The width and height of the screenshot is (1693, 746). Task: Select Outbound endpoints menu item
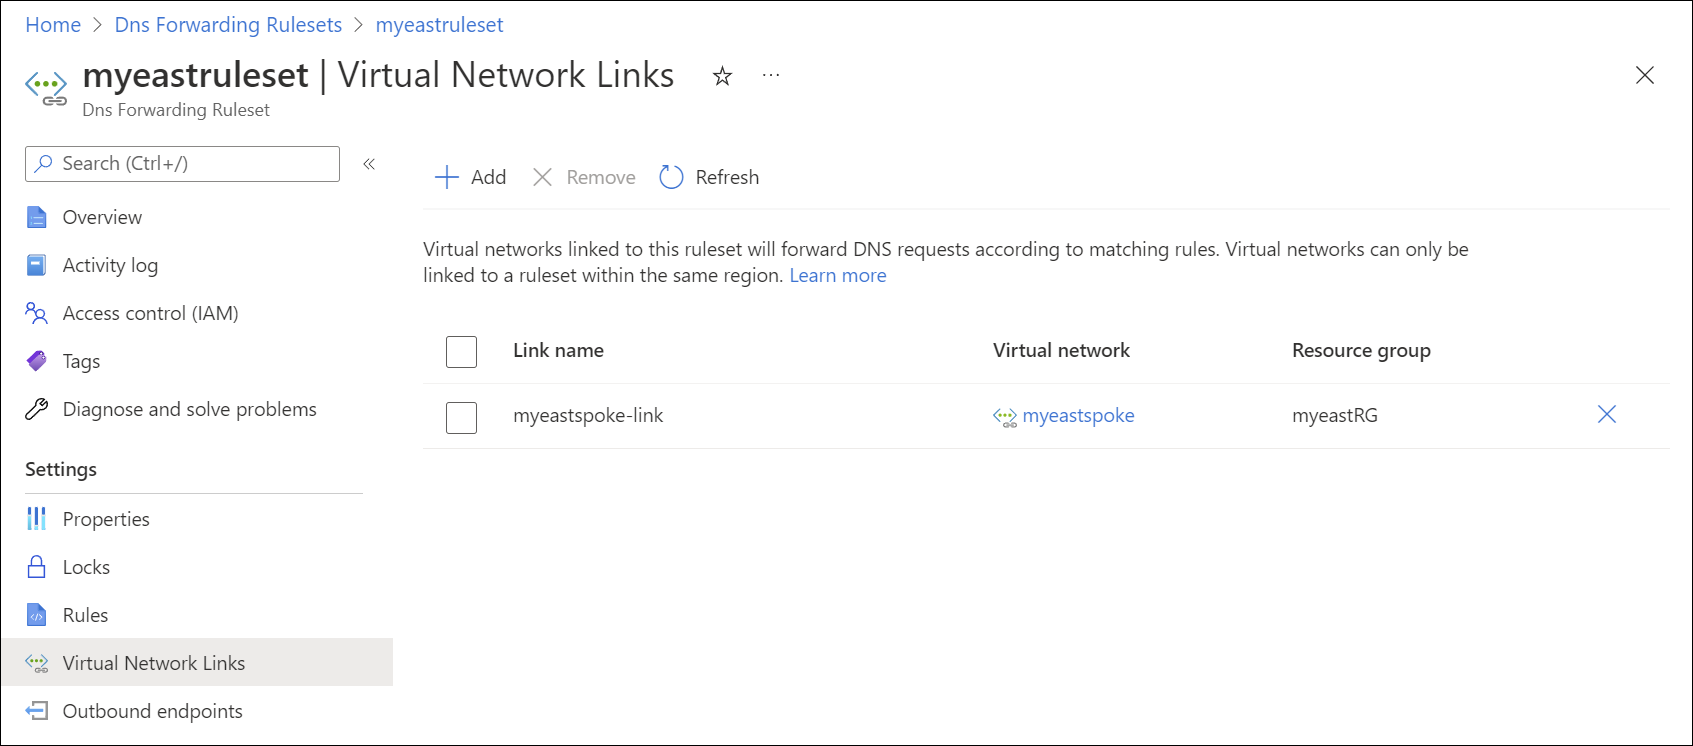(152, 711)
